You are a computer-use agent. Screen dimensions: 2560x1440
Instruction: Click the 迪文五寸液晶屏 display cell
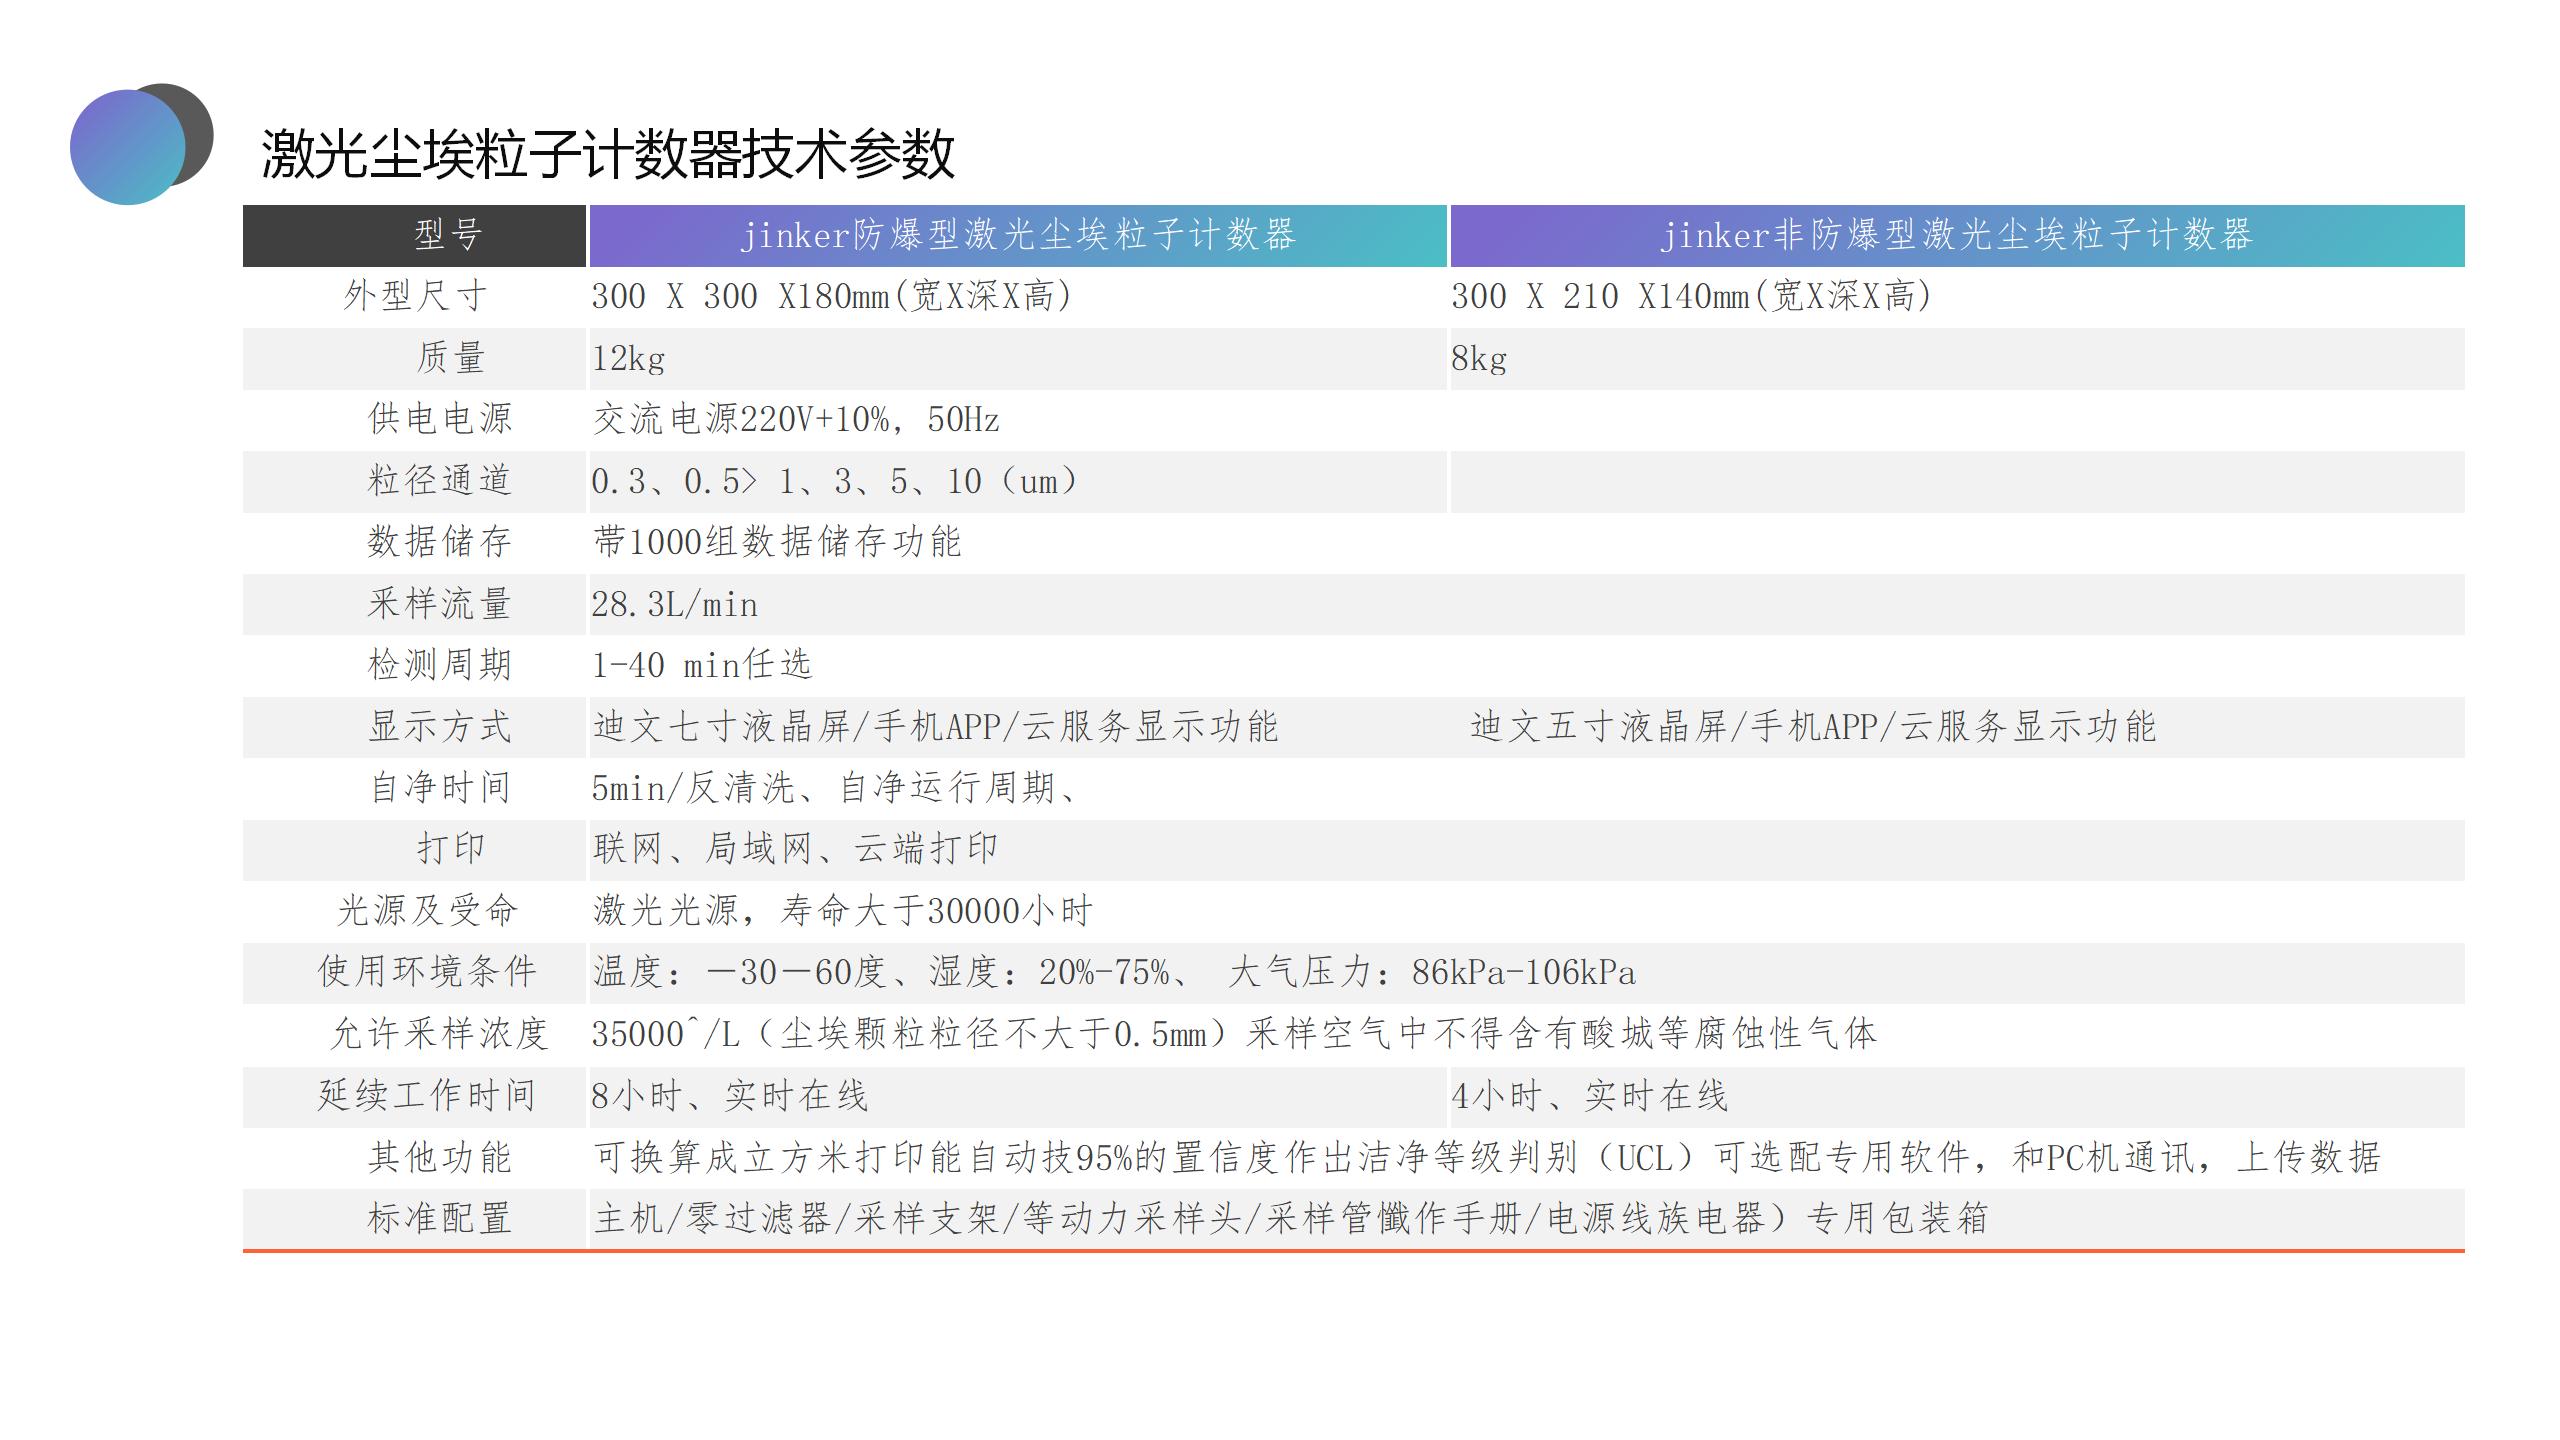pos(1812,727)
